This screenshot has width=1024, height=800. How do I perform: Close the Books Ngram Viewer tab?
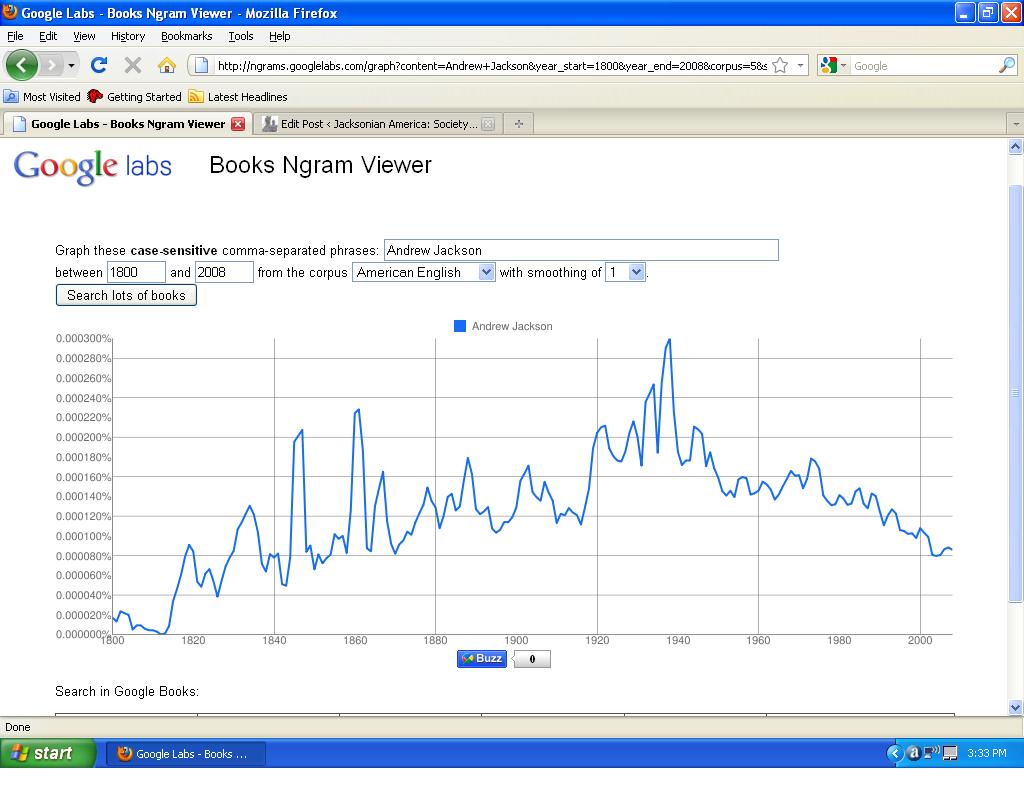[238, 124]
